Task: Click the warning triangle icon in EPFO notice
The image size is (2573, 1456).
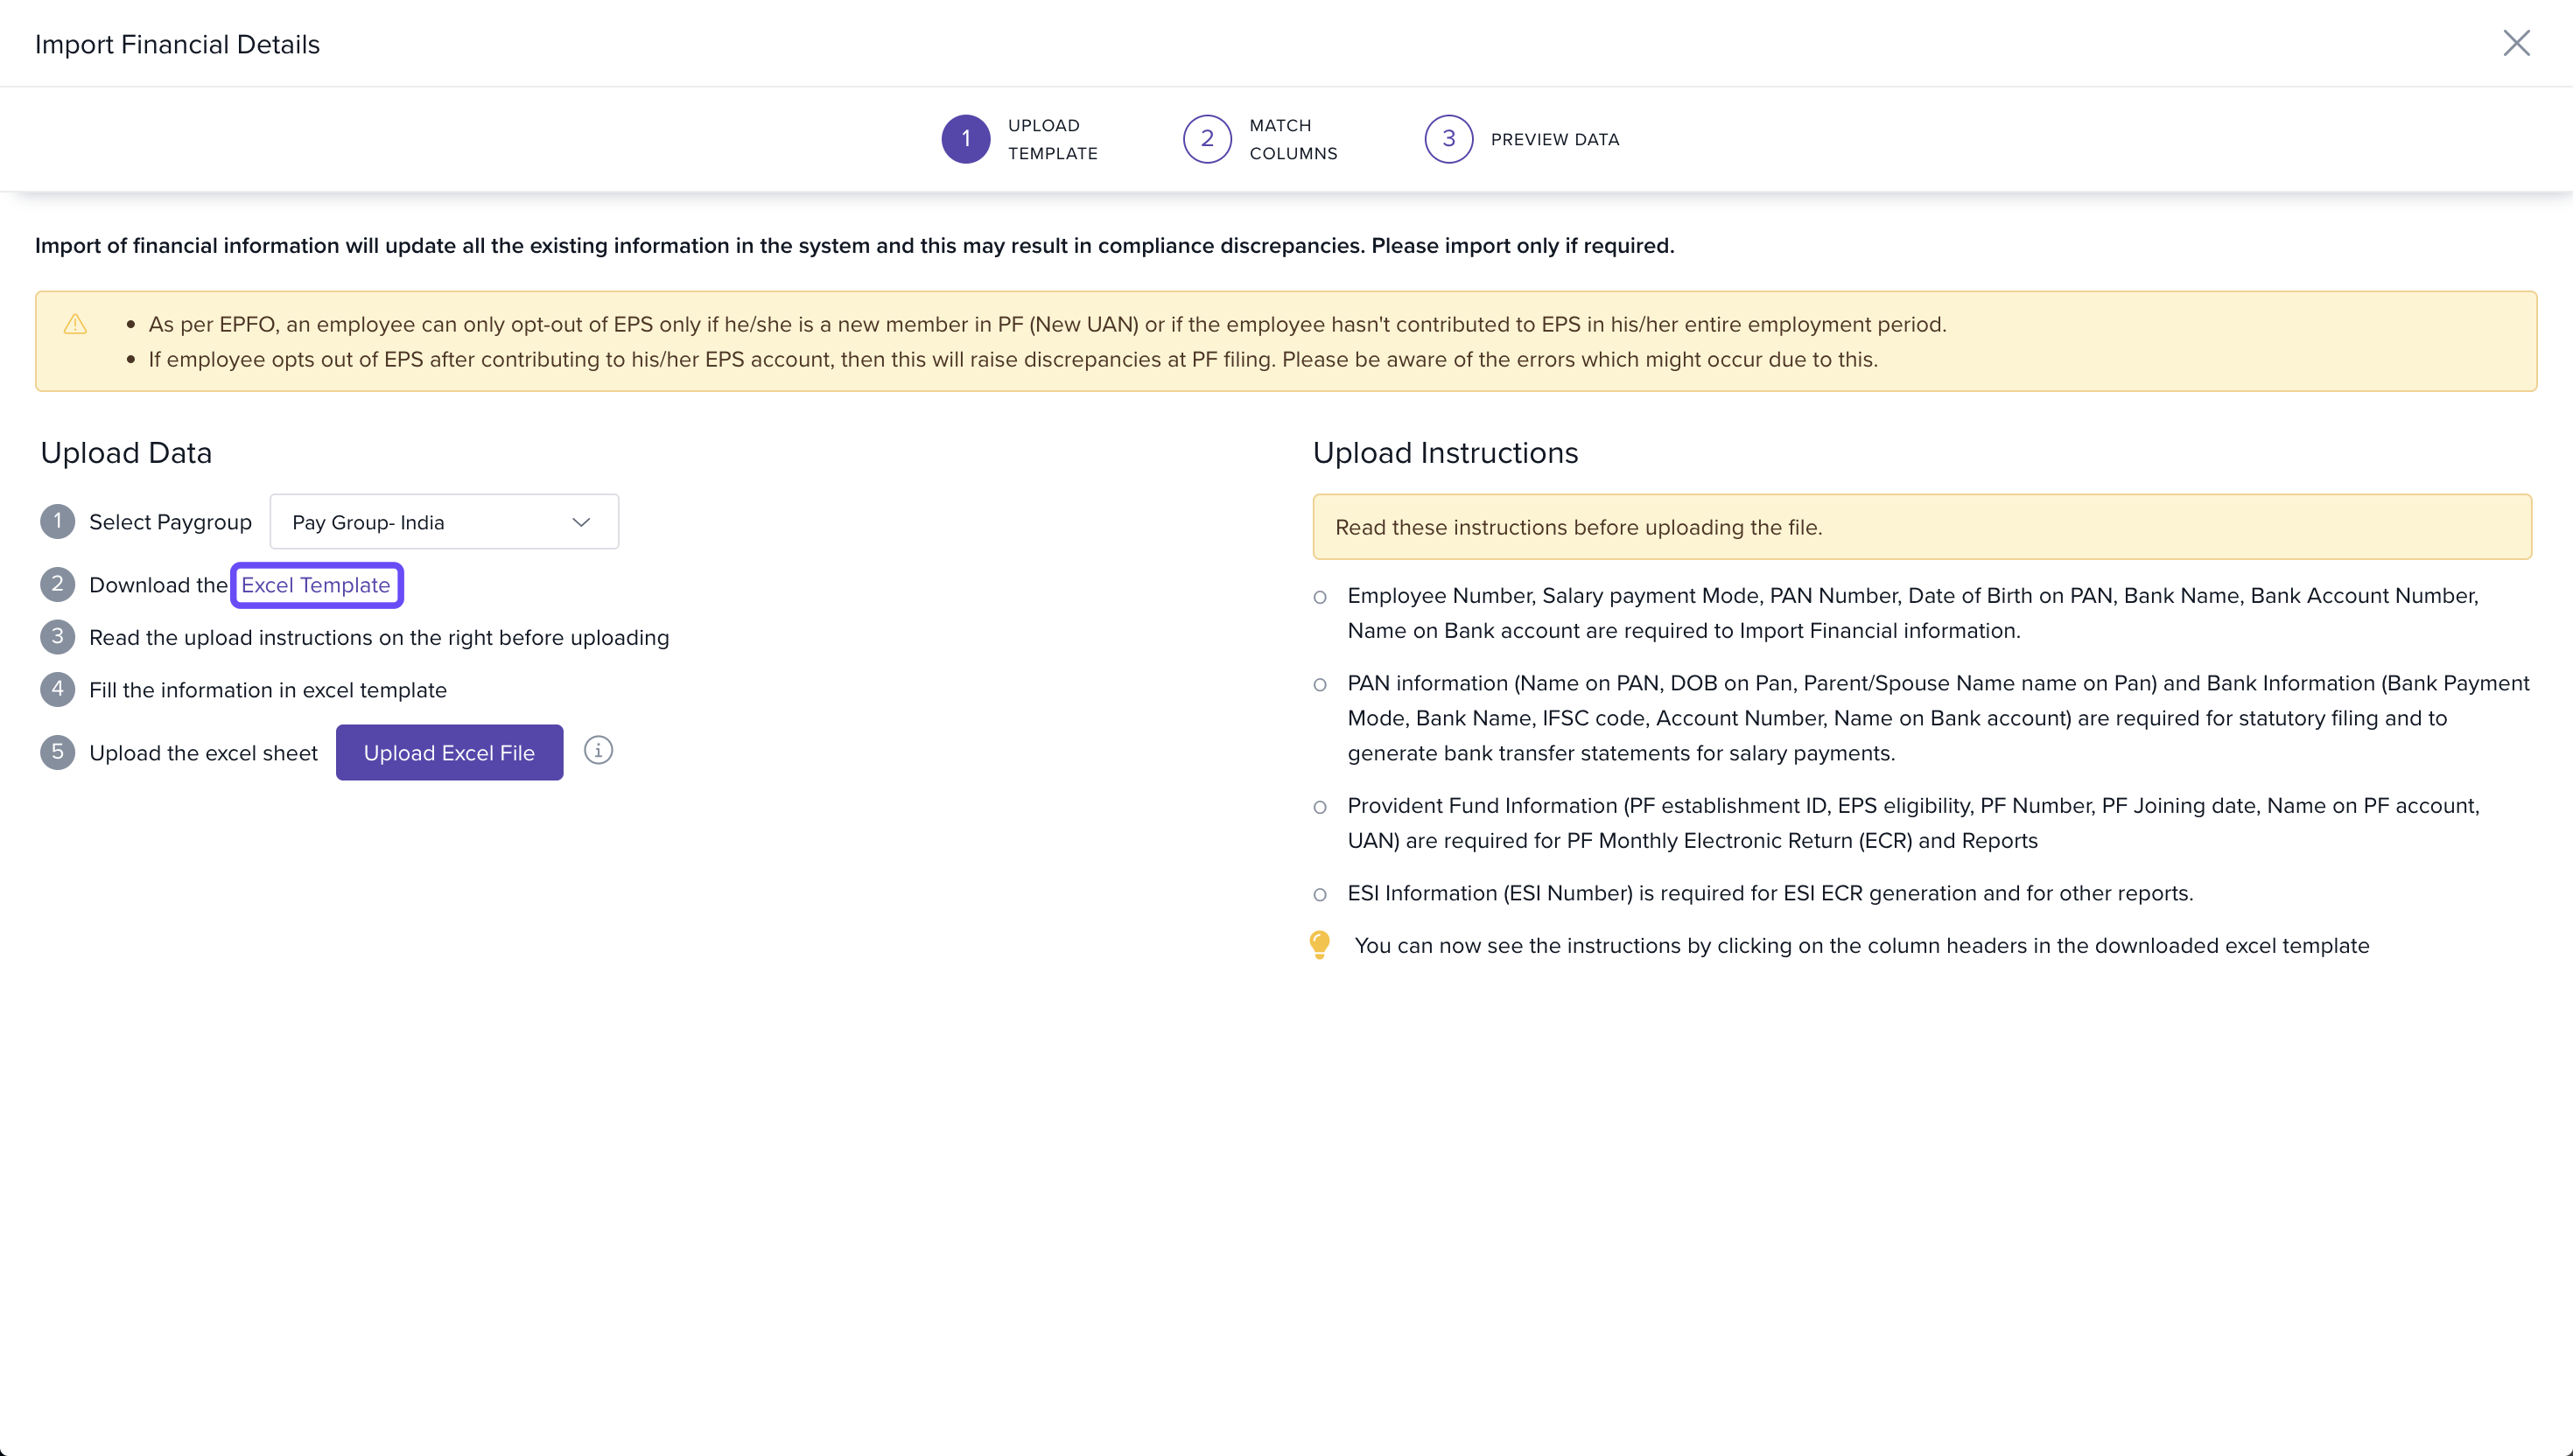Action: tap(75, 324)
